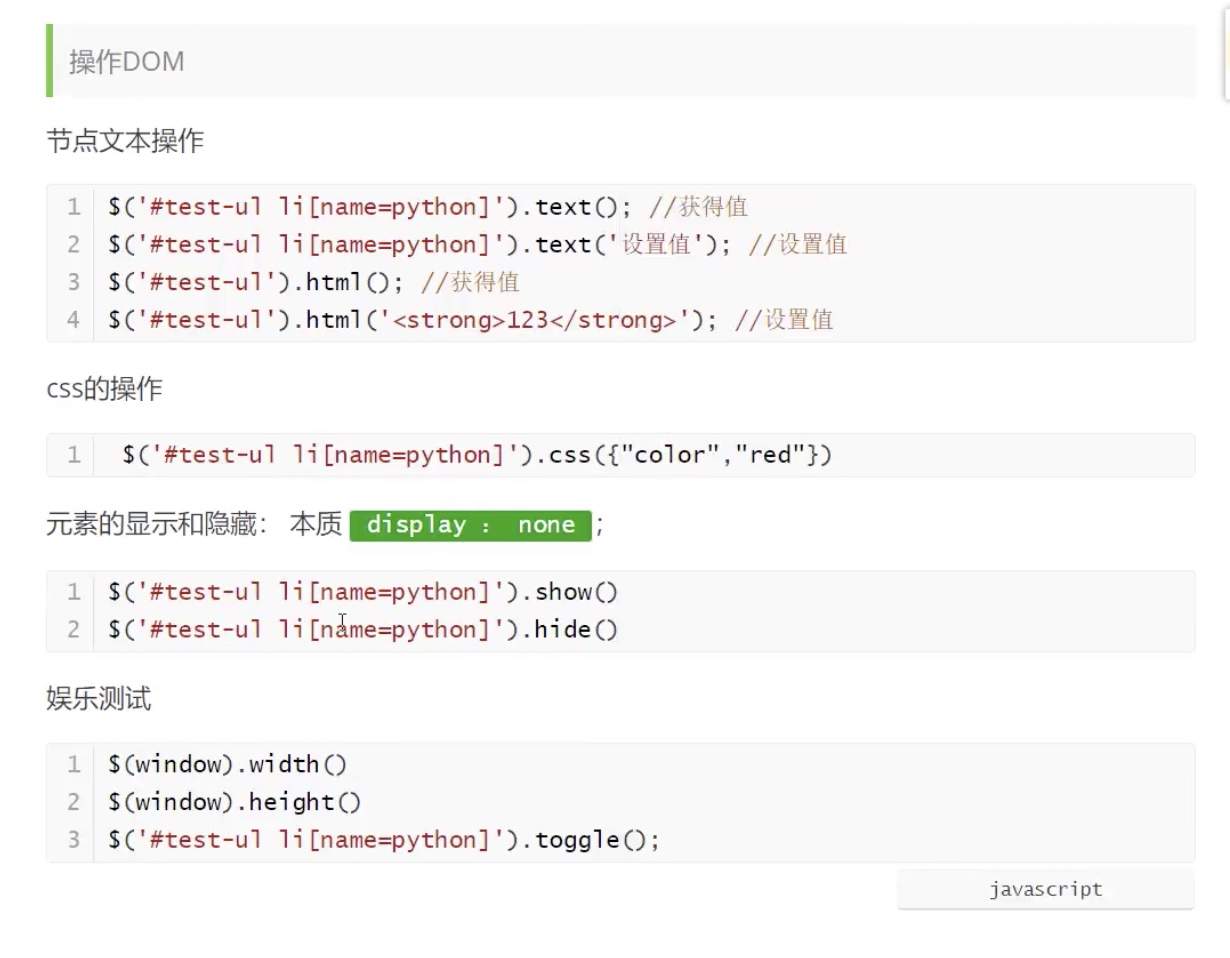This screenshot has height=958, width=1230.
Task: Click line number 4 in first code block
Action: pyautogui.click(x=73, y=320)
